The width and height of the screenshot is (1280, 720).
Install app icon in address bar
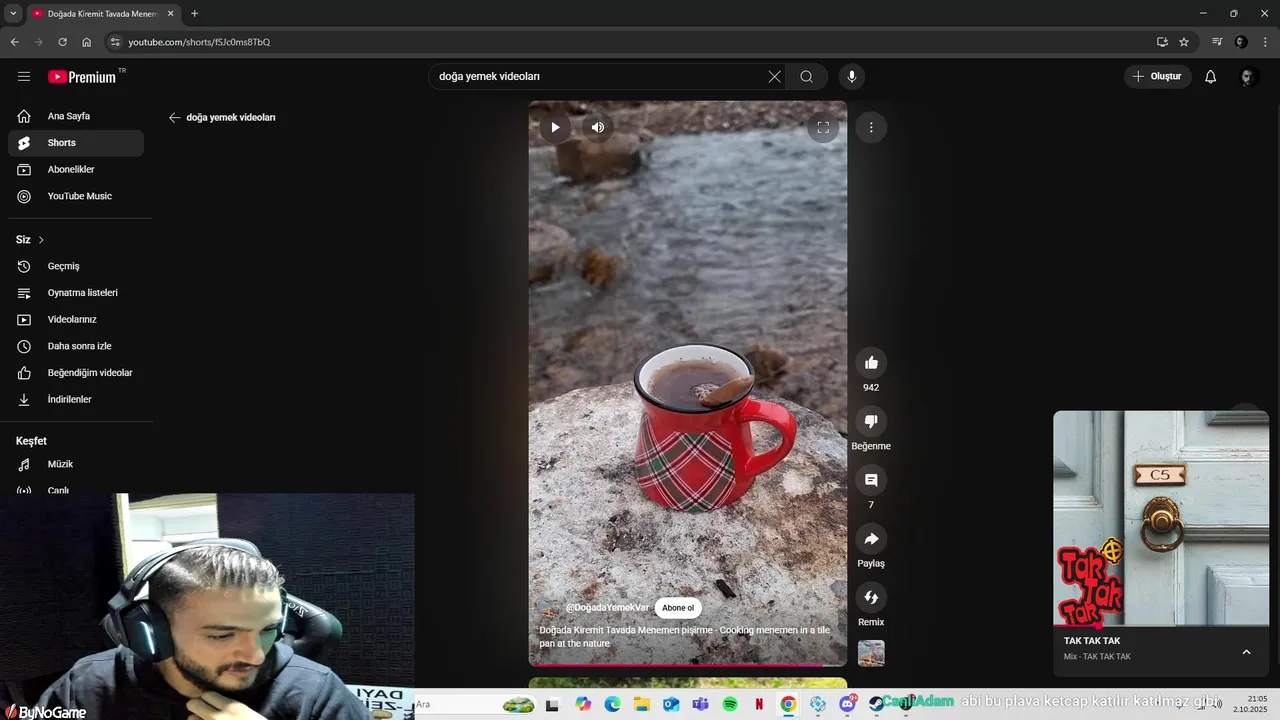pyautogui.click(x=1162, y=42)
